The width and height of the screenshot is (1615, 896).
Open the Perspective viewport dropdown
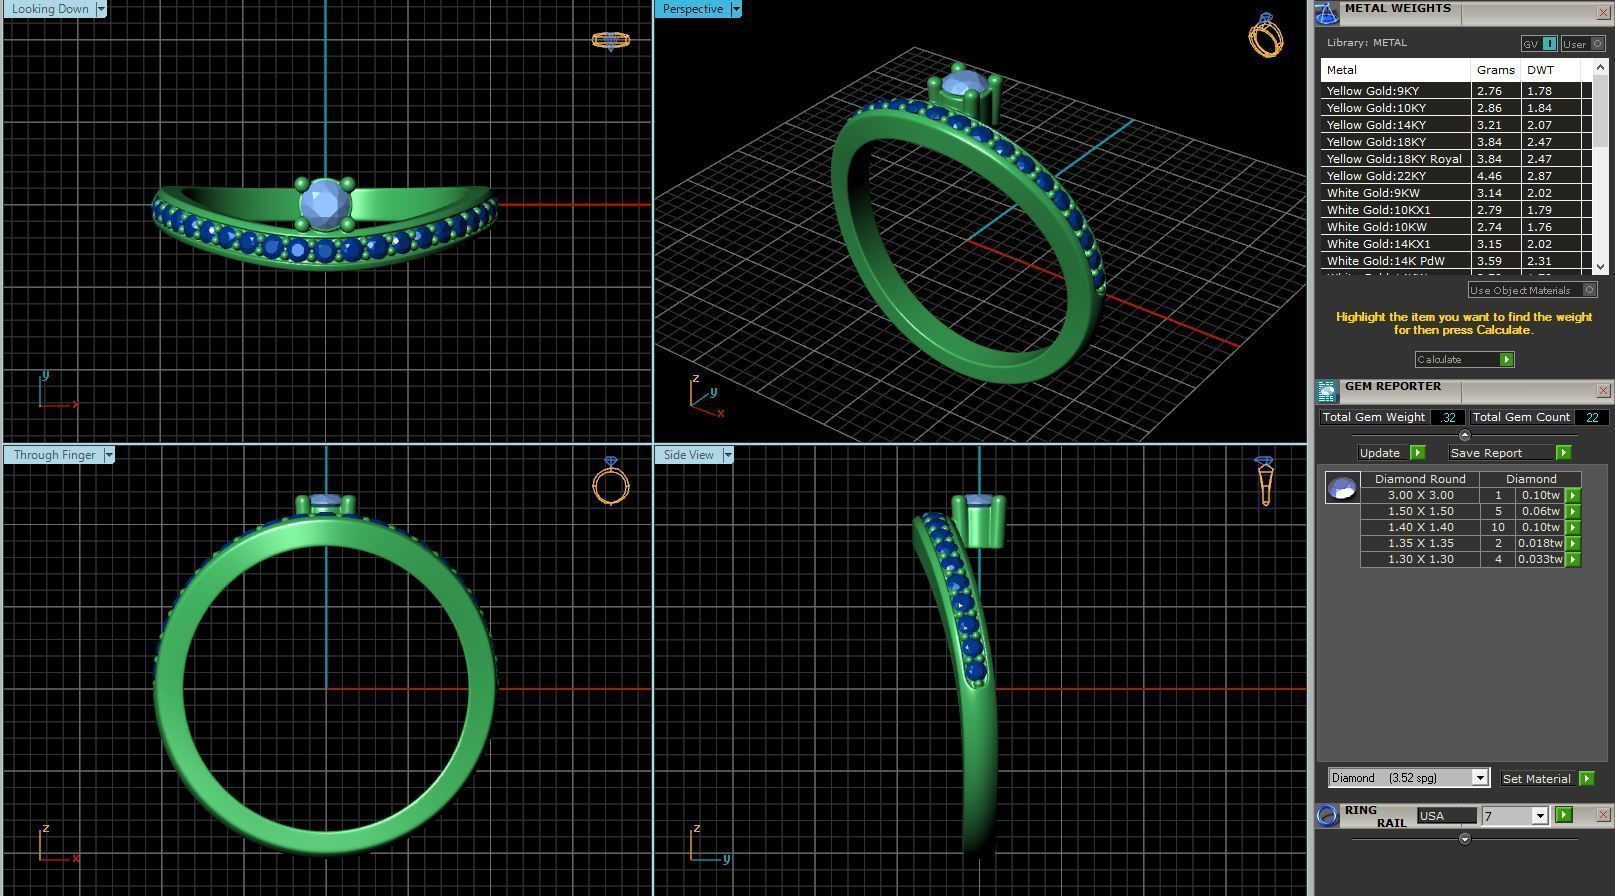pos(736,9)
